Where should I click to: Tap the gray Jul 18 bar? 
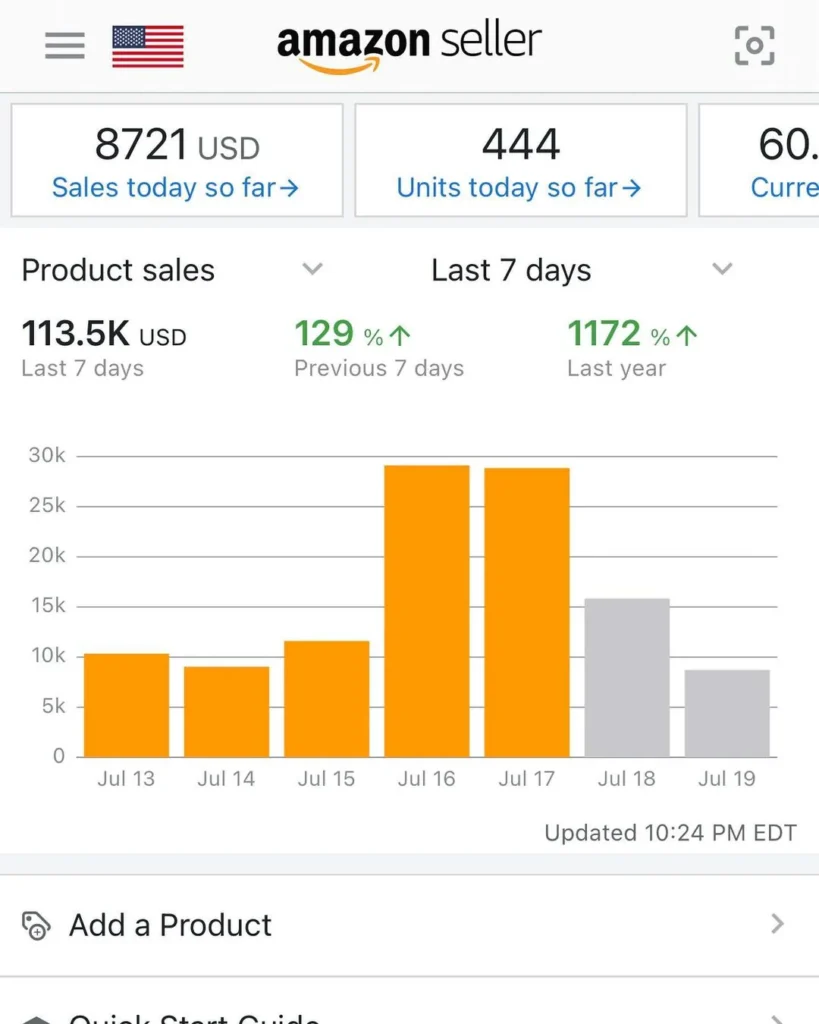[x=627, y=677]
